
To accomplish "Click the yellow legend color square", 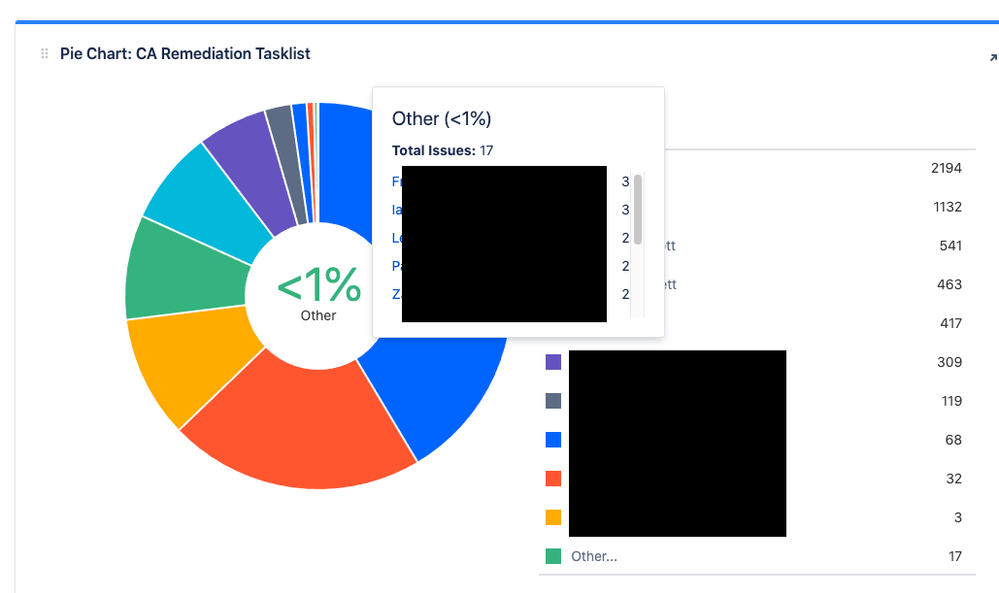I will pos(551,517).
